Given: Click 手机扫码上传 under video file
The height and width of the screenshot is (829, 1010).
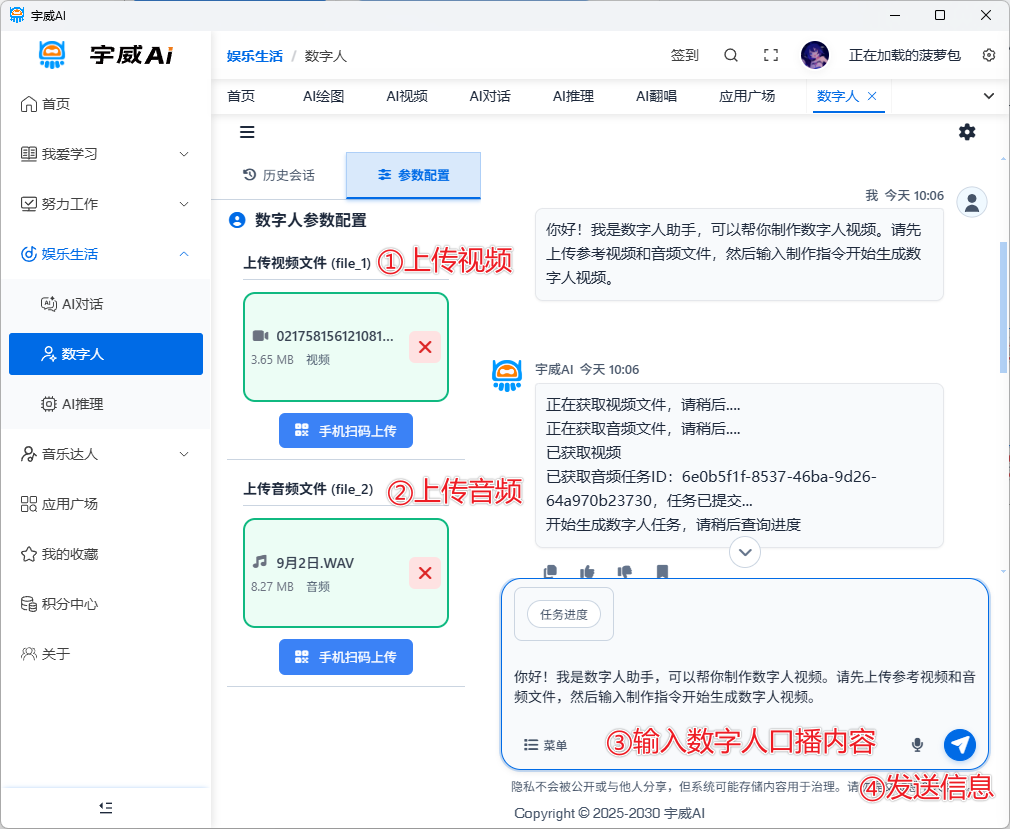Looking at the screenshot, I should [346, 431].
